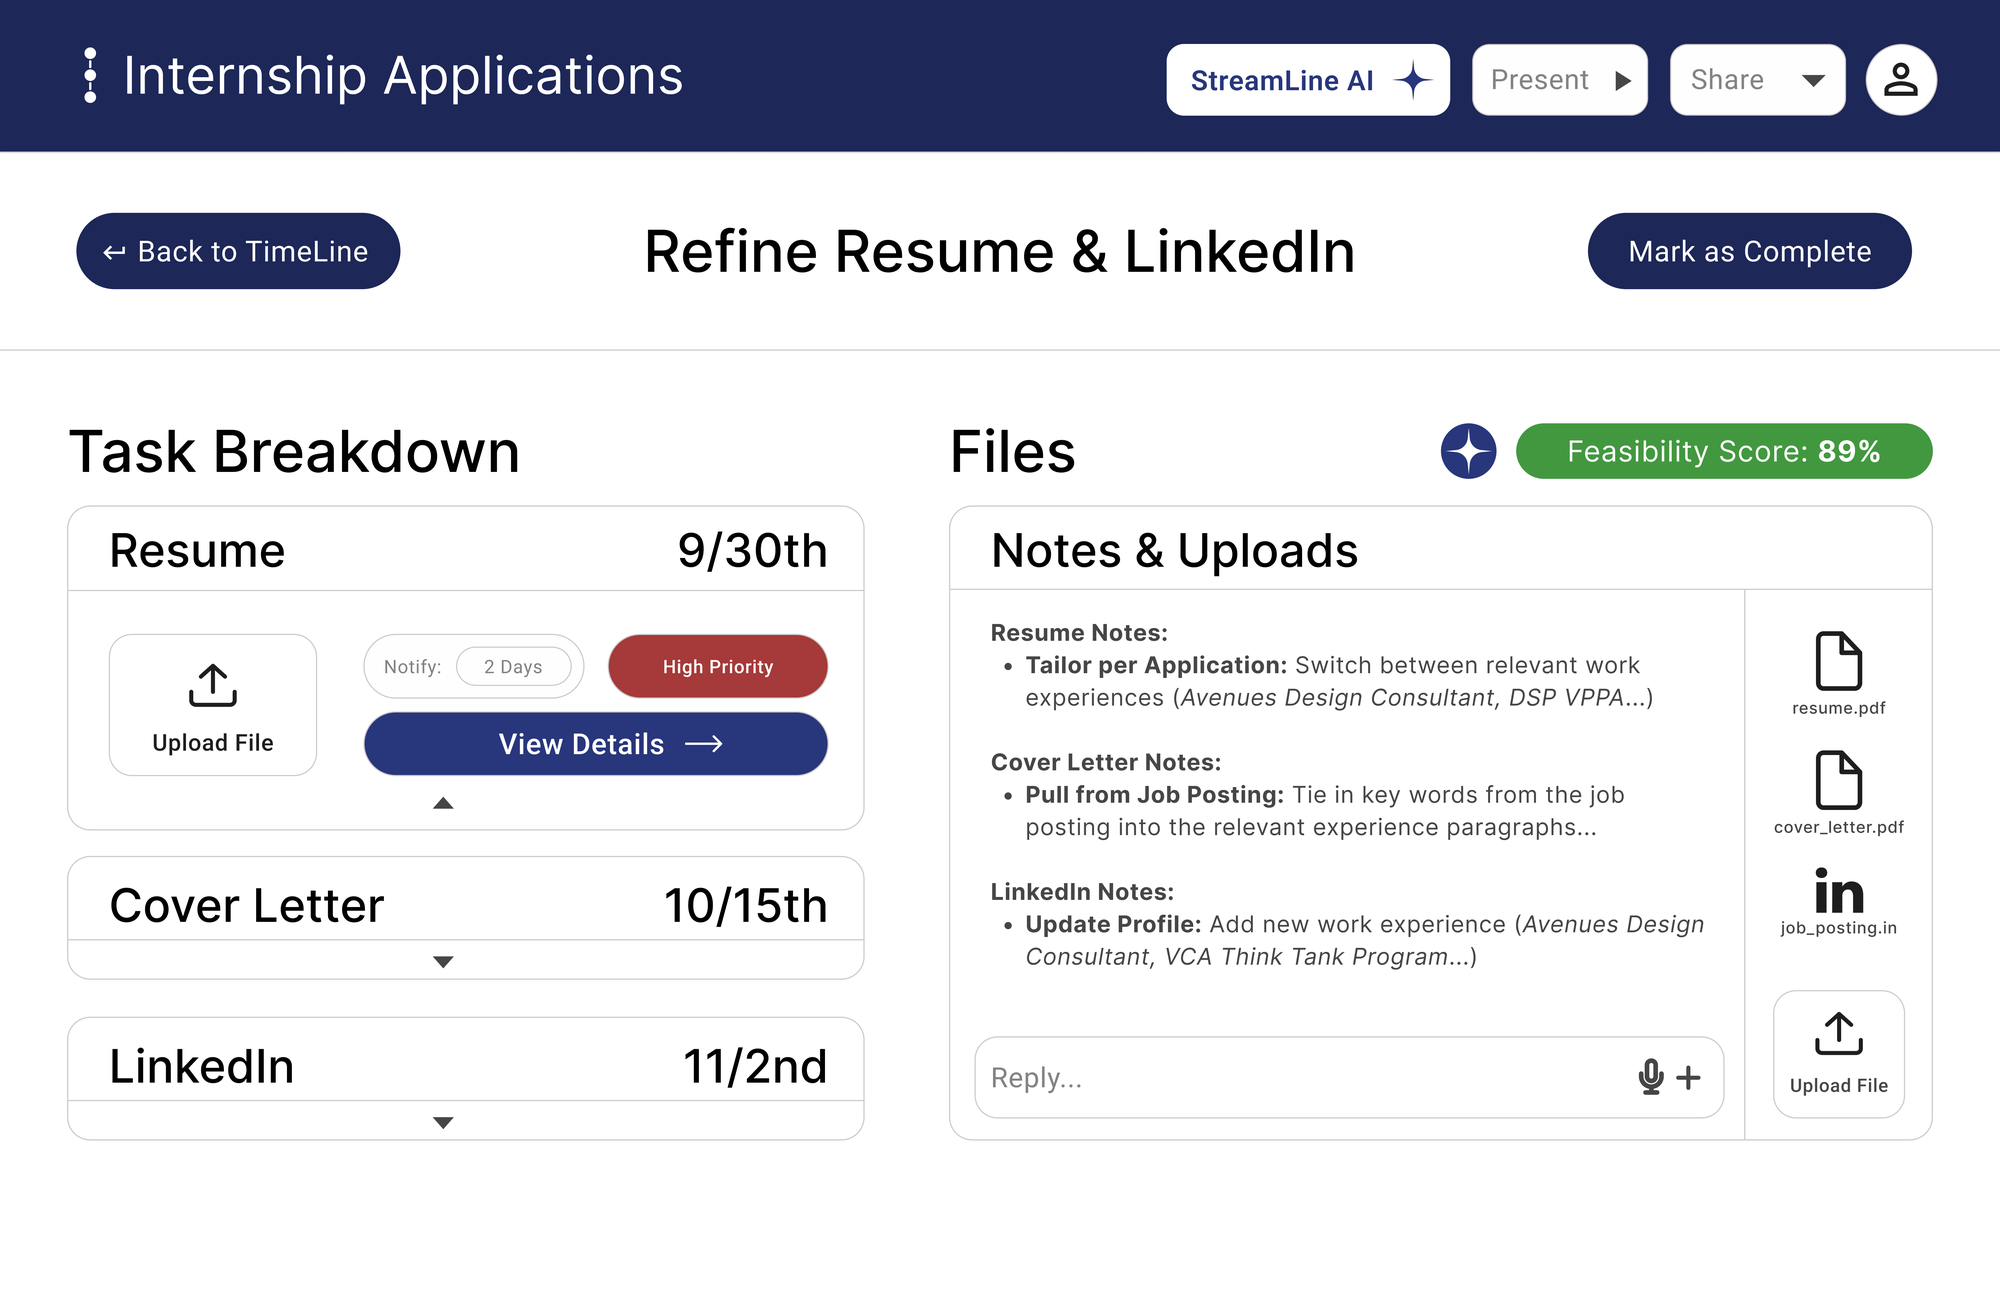Change the Notify 2 Days setting
This screenshot has height=1292, width=2000.
click(514, 666)
